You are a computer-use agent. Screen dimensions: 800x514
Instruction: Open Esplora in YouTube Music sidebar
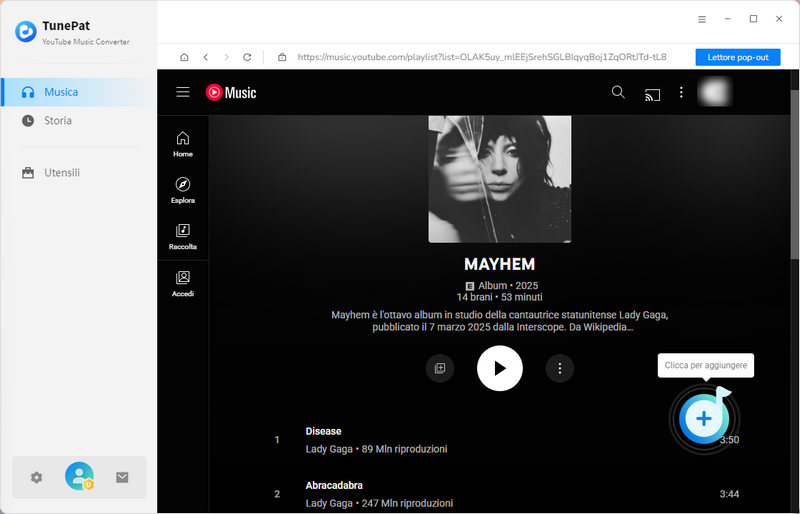[183, 190]
